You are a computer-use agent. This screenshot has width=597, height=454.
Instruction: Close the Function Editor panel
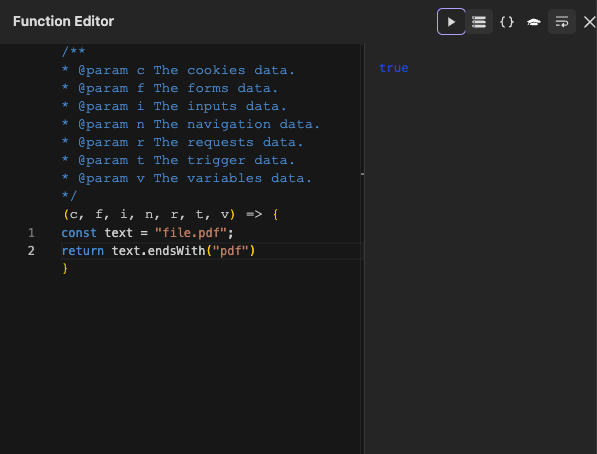point(589,22)
